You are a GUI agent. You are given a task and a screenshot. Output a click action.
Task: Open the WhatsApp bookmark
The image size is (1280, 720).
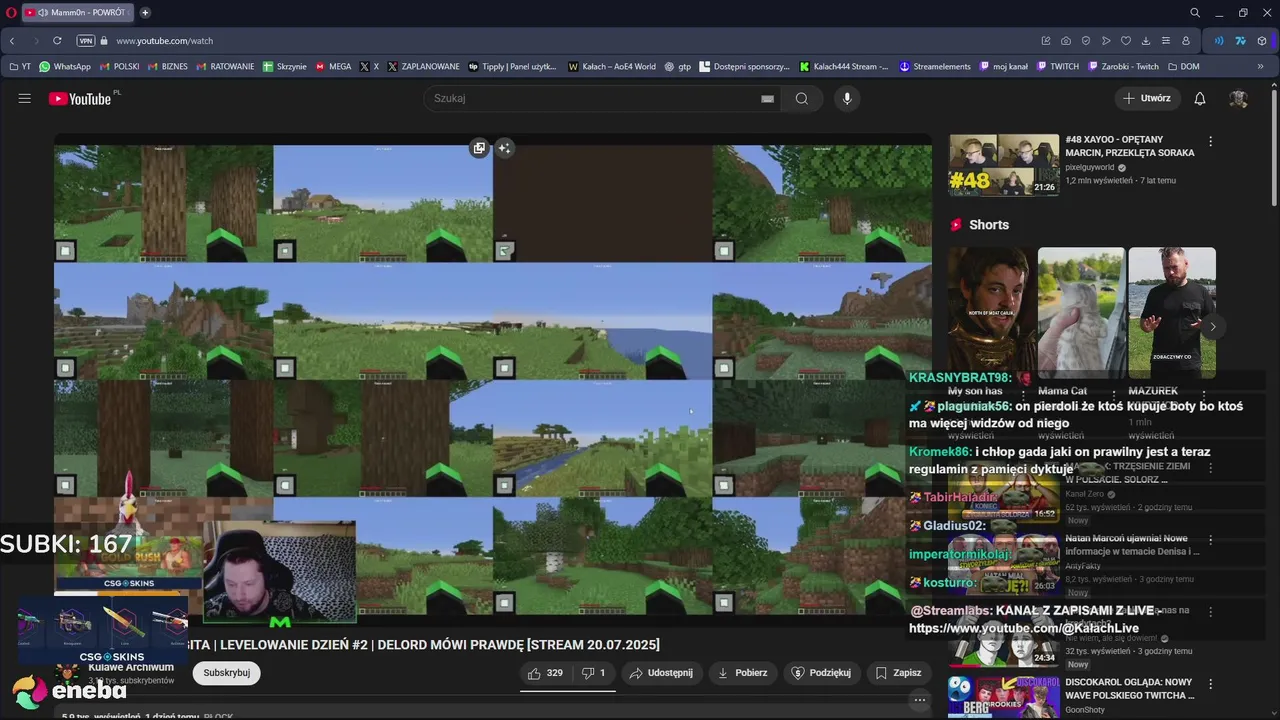[x=65, y=67]
